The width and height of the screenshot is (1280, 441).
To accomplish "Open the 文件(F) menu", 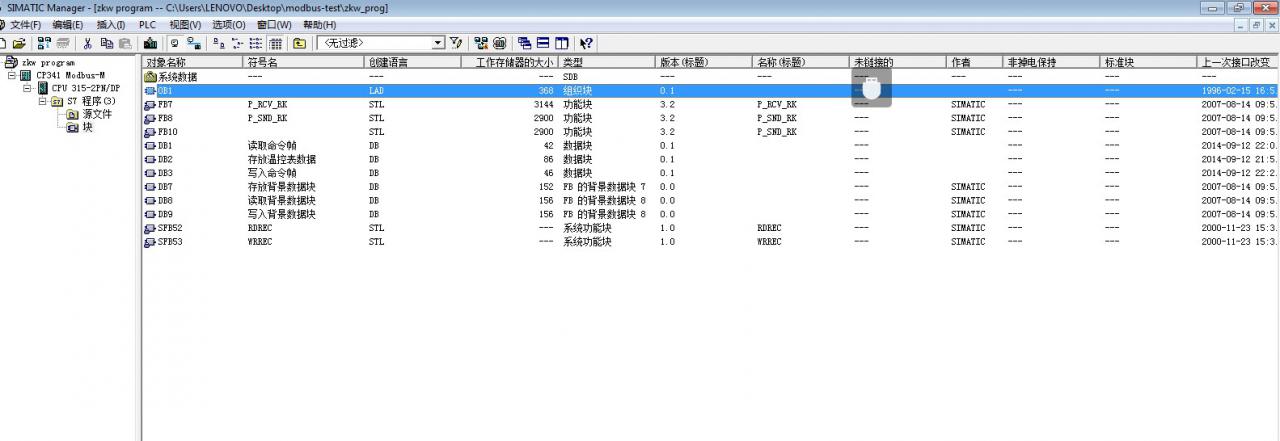I will (26, 24).
